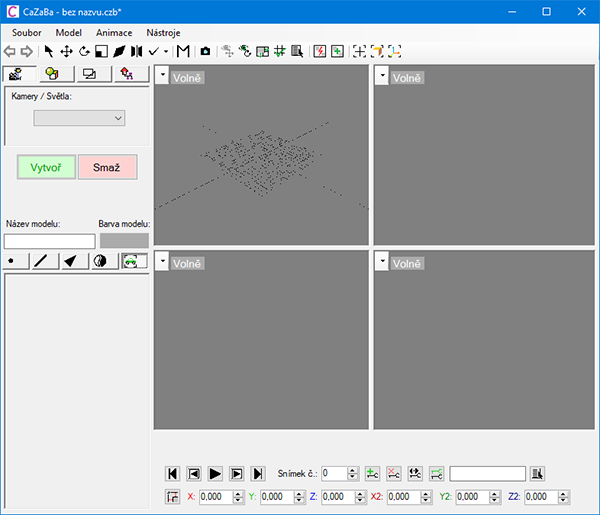
Task: Choose the rotate tool in toolbar
Action: pyautogui.click(x=84, y=51)
